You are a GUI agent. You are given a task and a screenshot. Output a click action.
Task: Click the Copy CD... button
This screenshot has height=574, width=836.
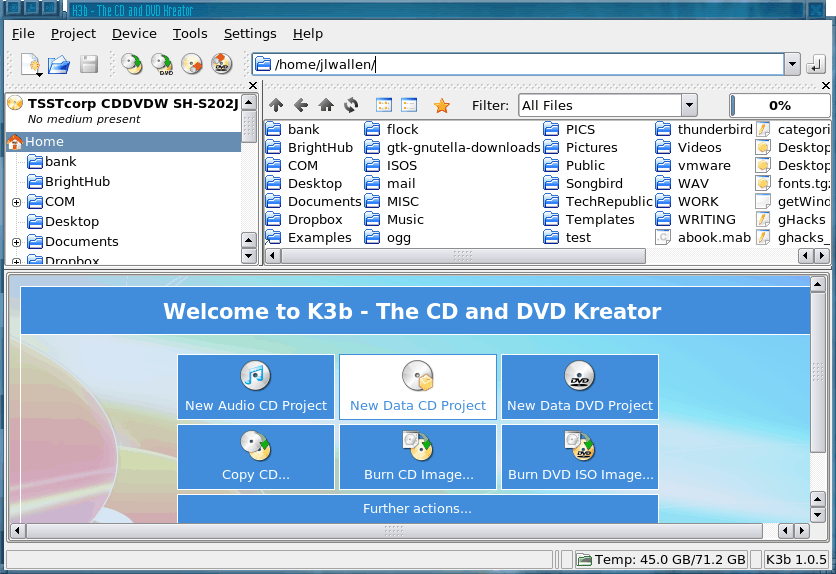pos(256,457)
